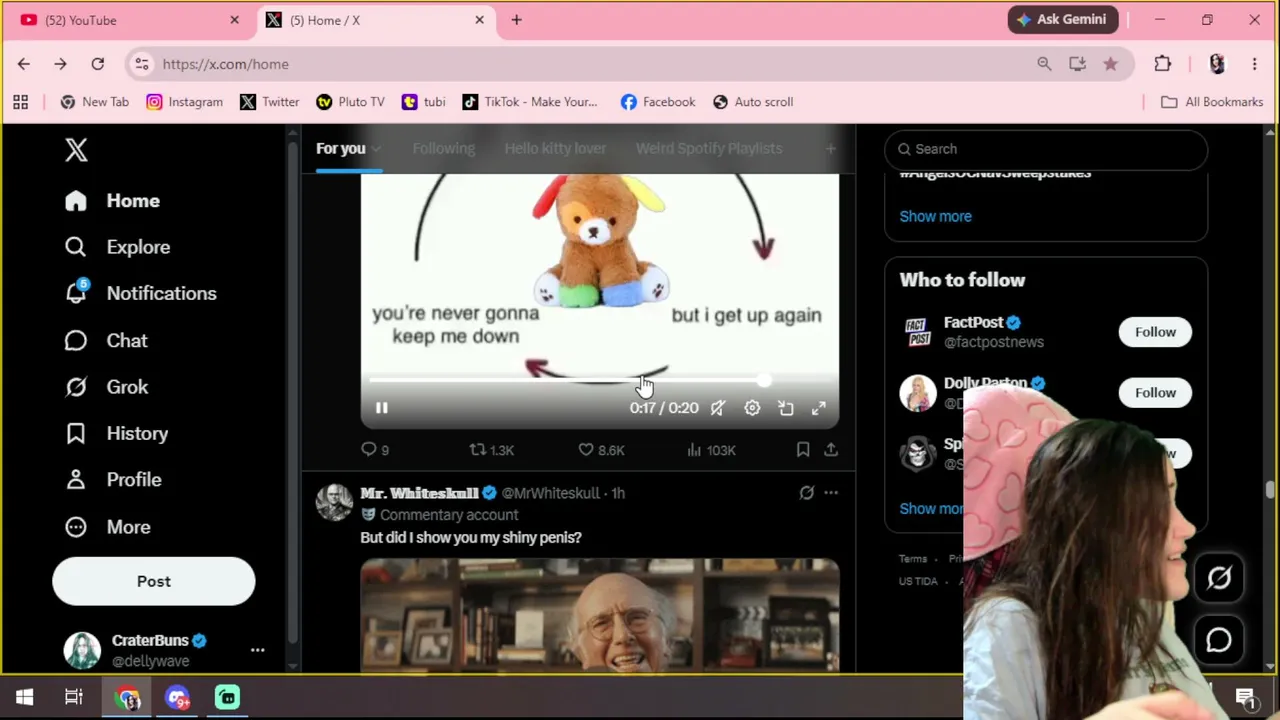The image size is (1280, 720).
Task: Open Discord from the taskbar
Action: point(177,697)
